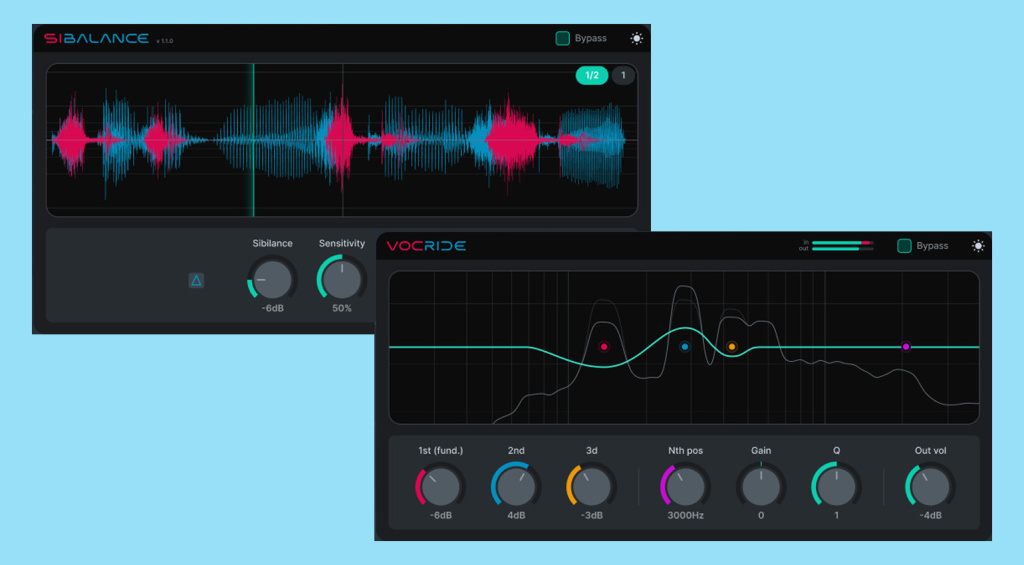The height and width of the screenshot is (565, 1024).
Task: Click the -4dB value under Out vol
Action: coord(930,515)
